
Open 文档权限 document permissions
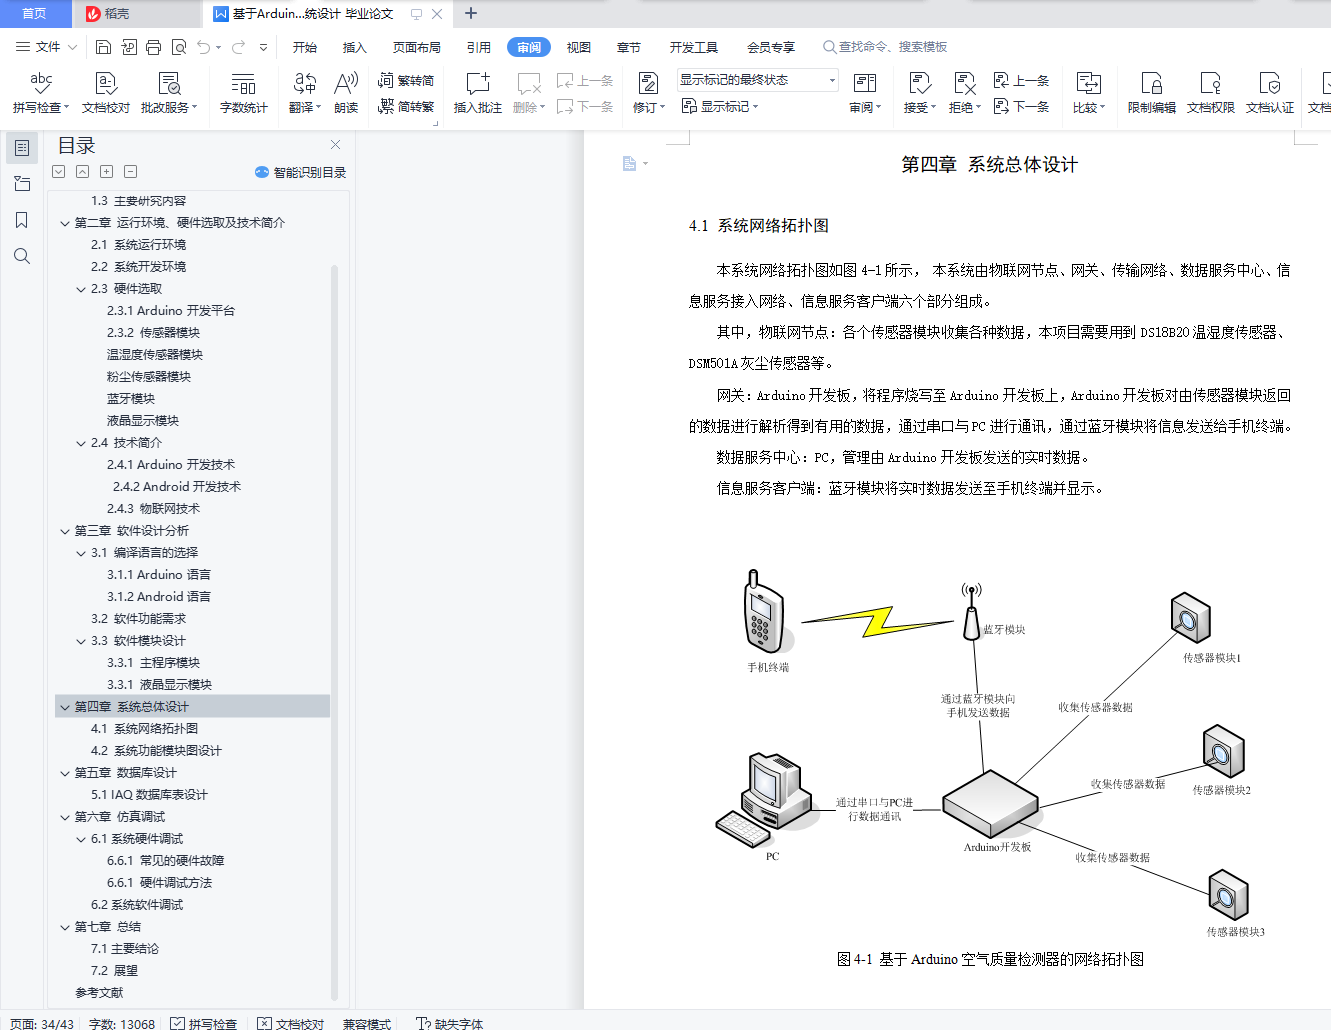[1210, 92]
